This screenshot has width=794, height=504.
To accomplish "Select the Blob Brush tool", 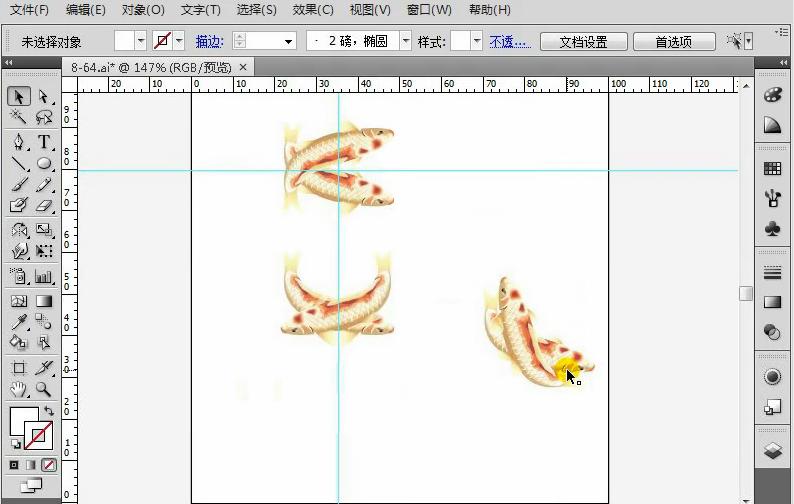I will click(19, 205).
